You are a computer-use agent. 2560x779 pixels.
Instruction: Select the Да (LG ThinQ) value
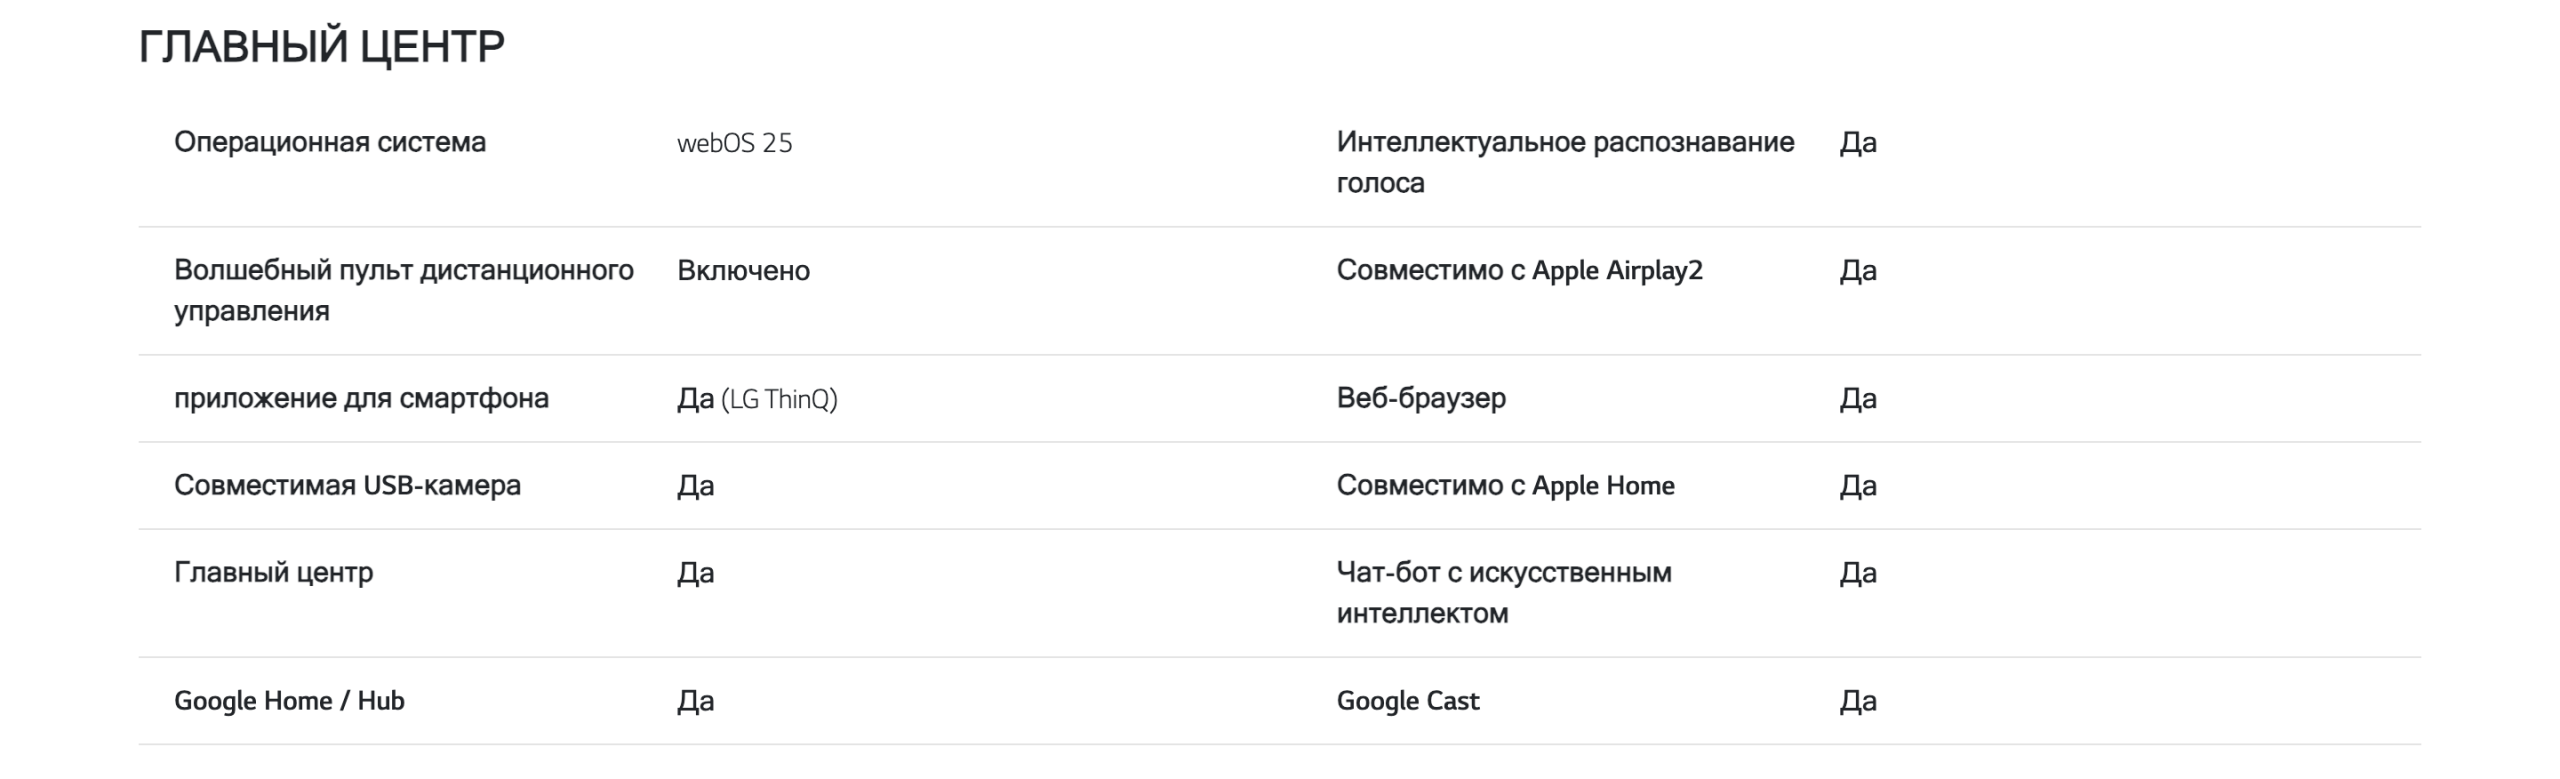click(x=757, y=399)
